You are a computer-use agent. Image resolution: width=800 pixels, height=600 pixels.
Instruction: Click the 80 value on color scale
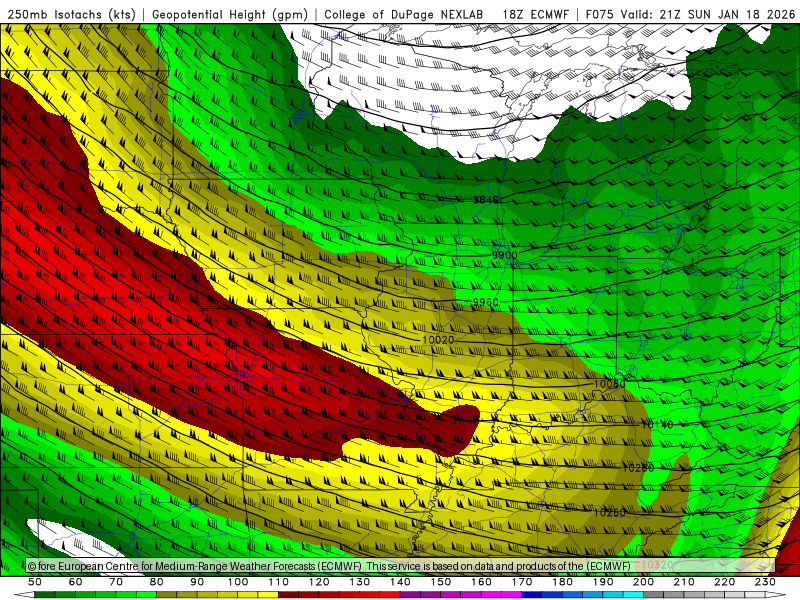(x=157, y=582)
